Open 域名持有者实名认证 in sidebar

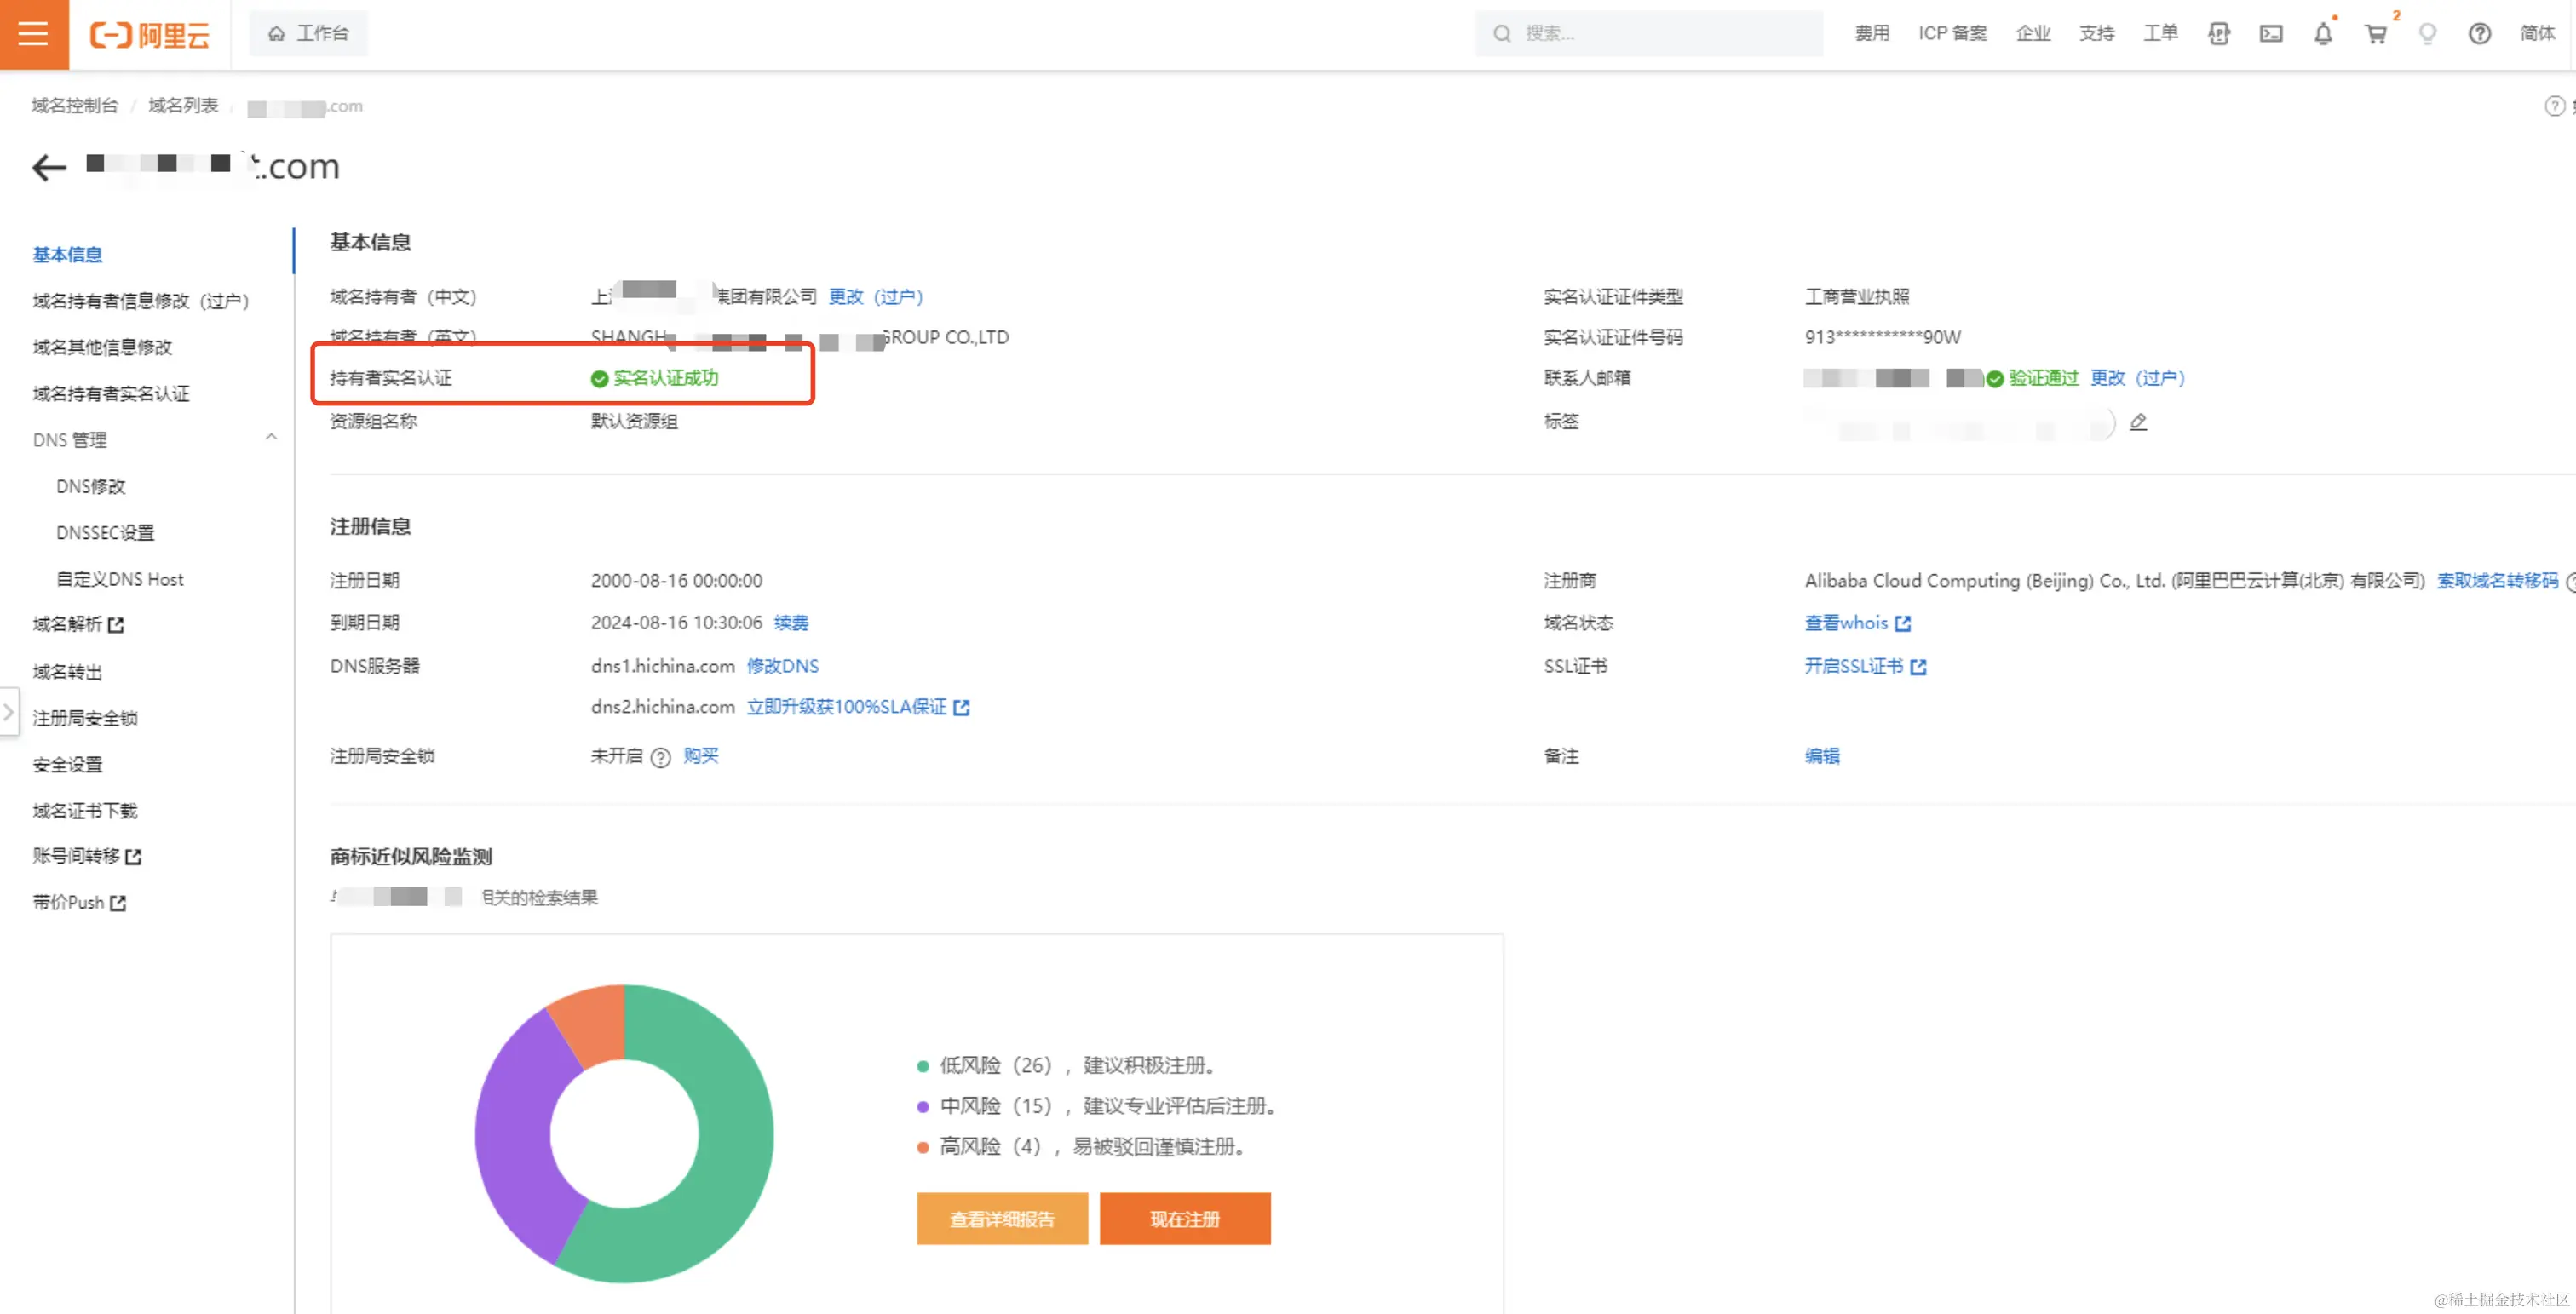(111, 393)
